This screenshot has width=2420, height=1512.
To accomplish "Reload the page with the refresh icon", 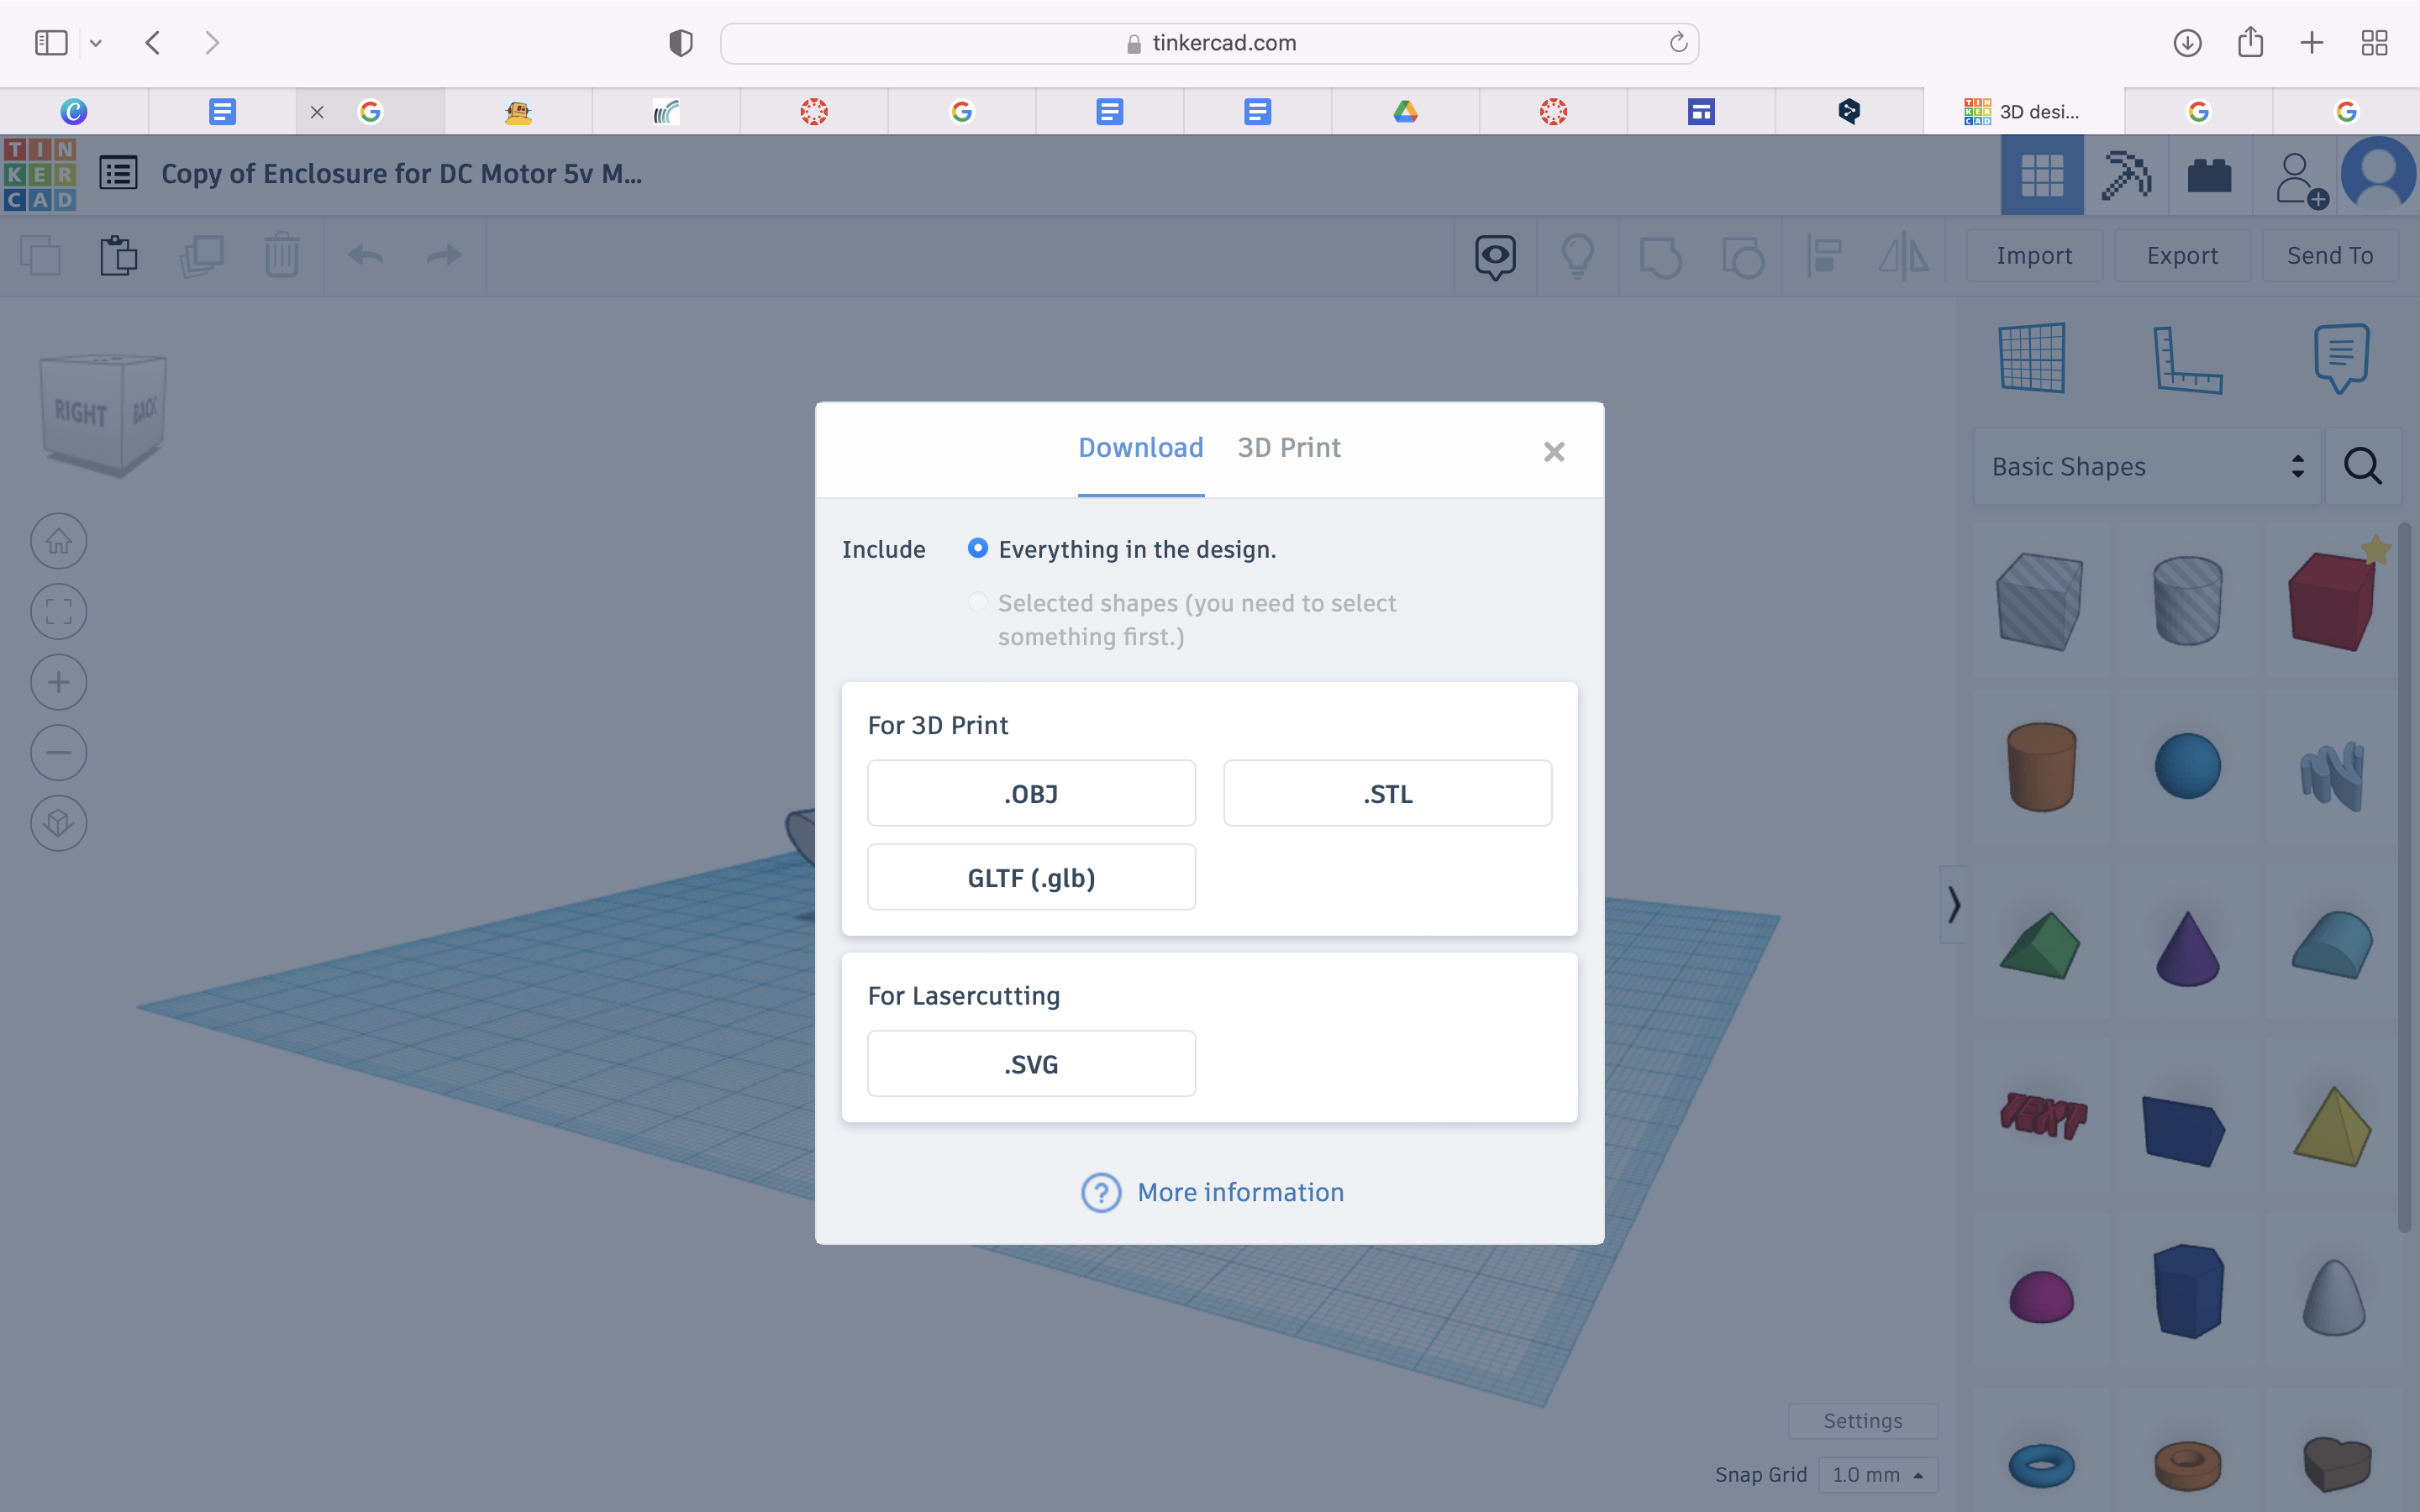I will (1678, 42).
